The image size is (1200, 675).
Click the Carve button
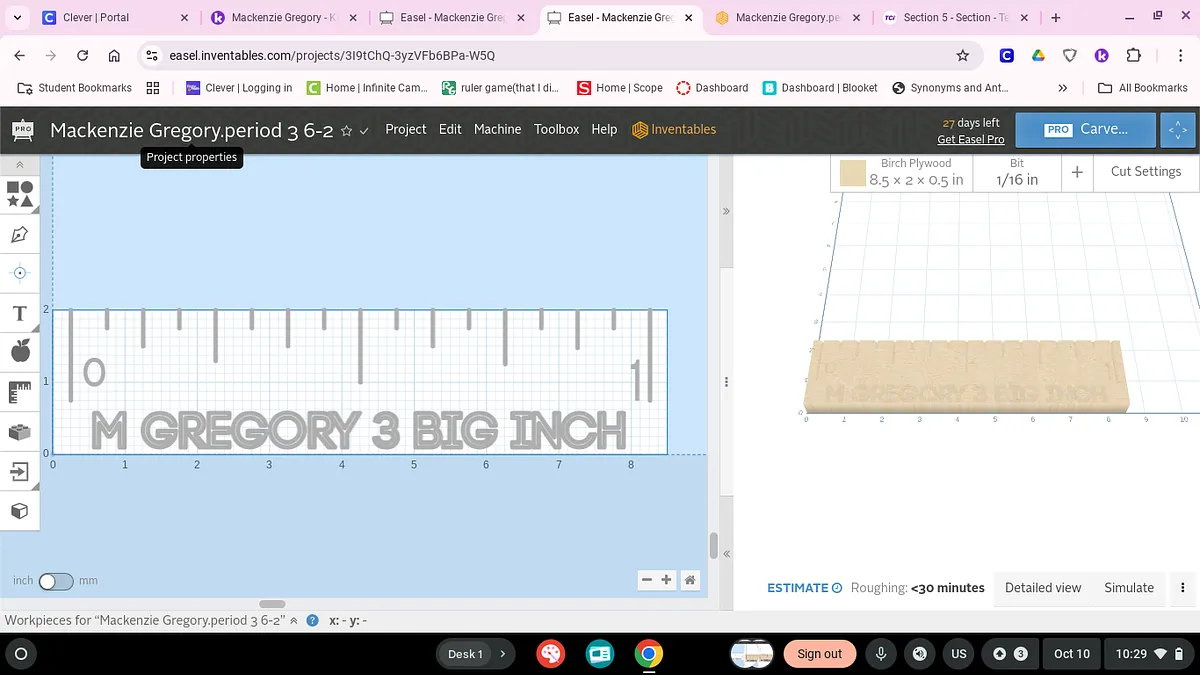tap(1086, 129)
